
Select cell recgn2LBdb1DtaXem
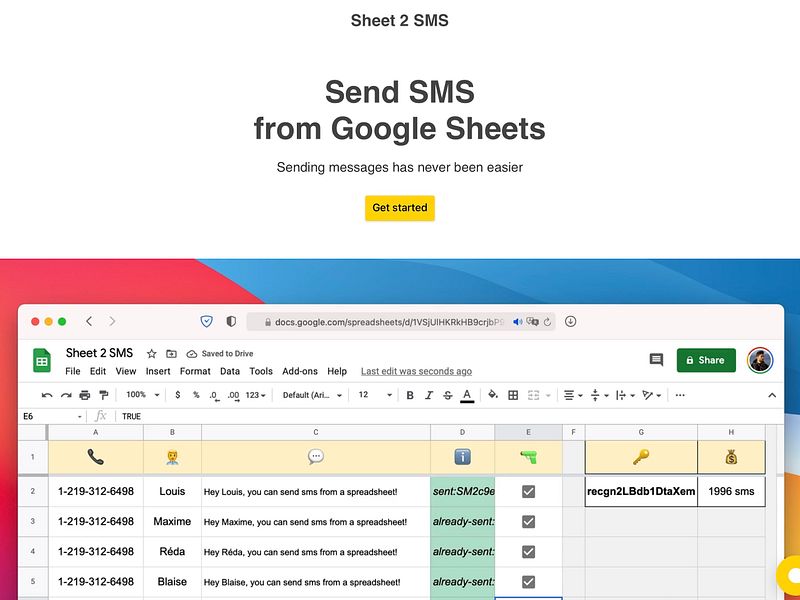coord(641,491)
